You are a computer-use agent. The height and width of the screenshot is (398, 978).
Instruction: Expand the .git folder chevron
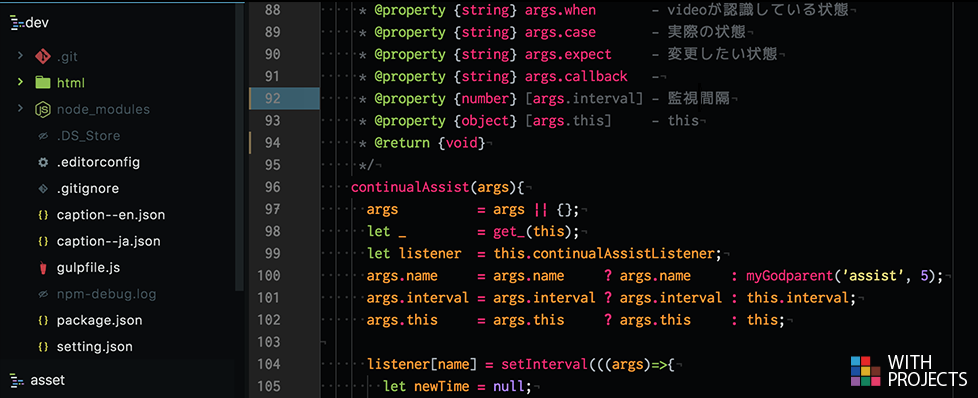click(x=21, y=56)
